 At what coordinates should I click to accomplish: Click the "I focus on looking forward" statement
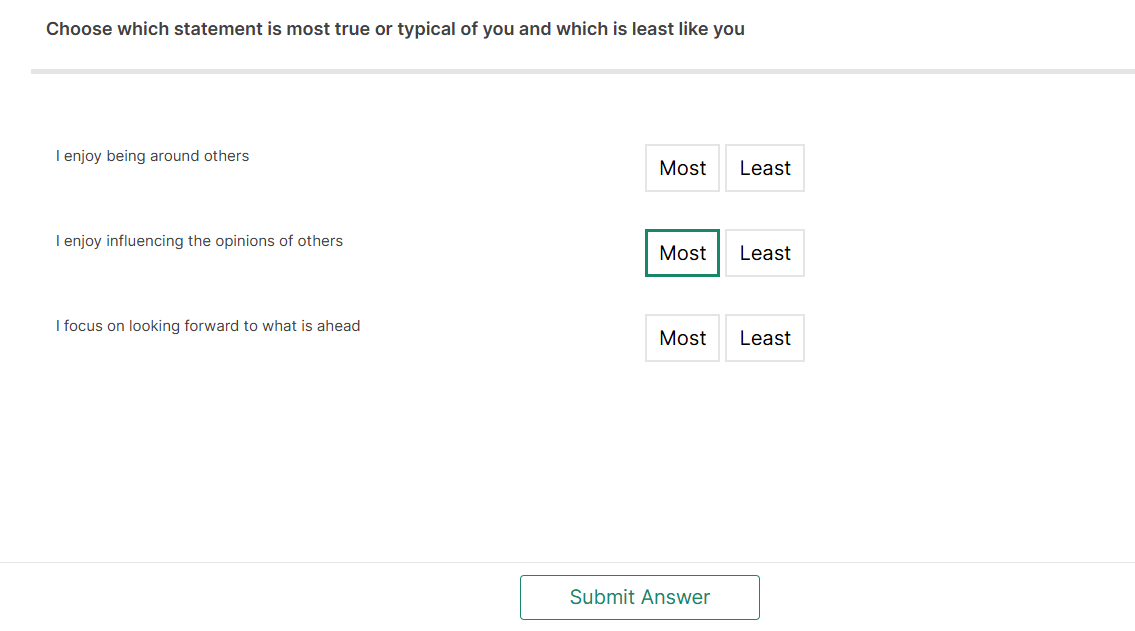point(208,326)
